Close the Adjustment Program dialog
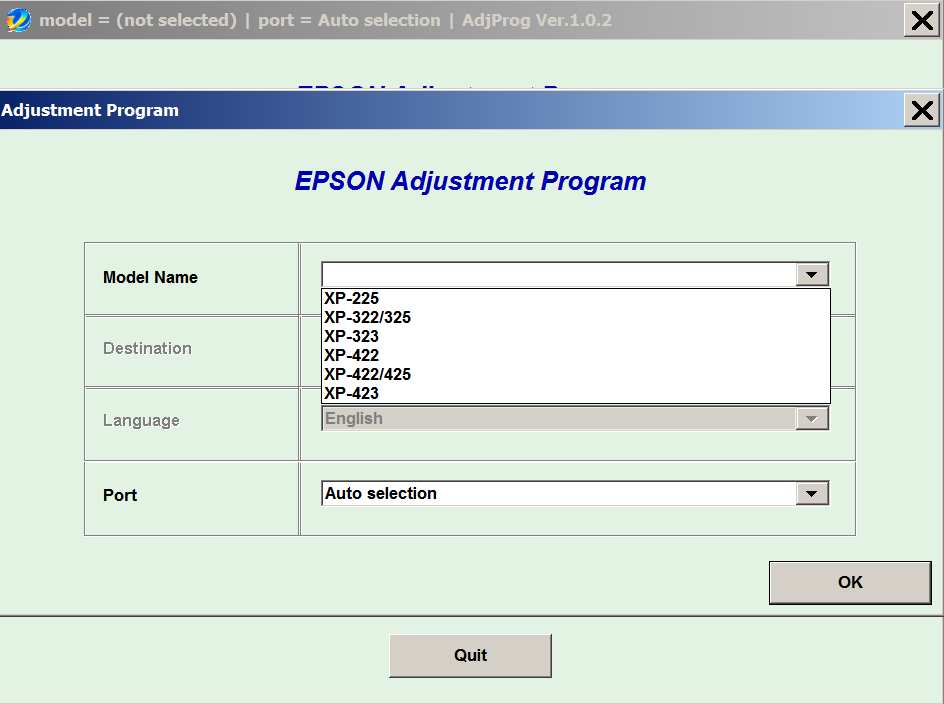The height and width of the screenshot is (704, 944). point(922,110)
